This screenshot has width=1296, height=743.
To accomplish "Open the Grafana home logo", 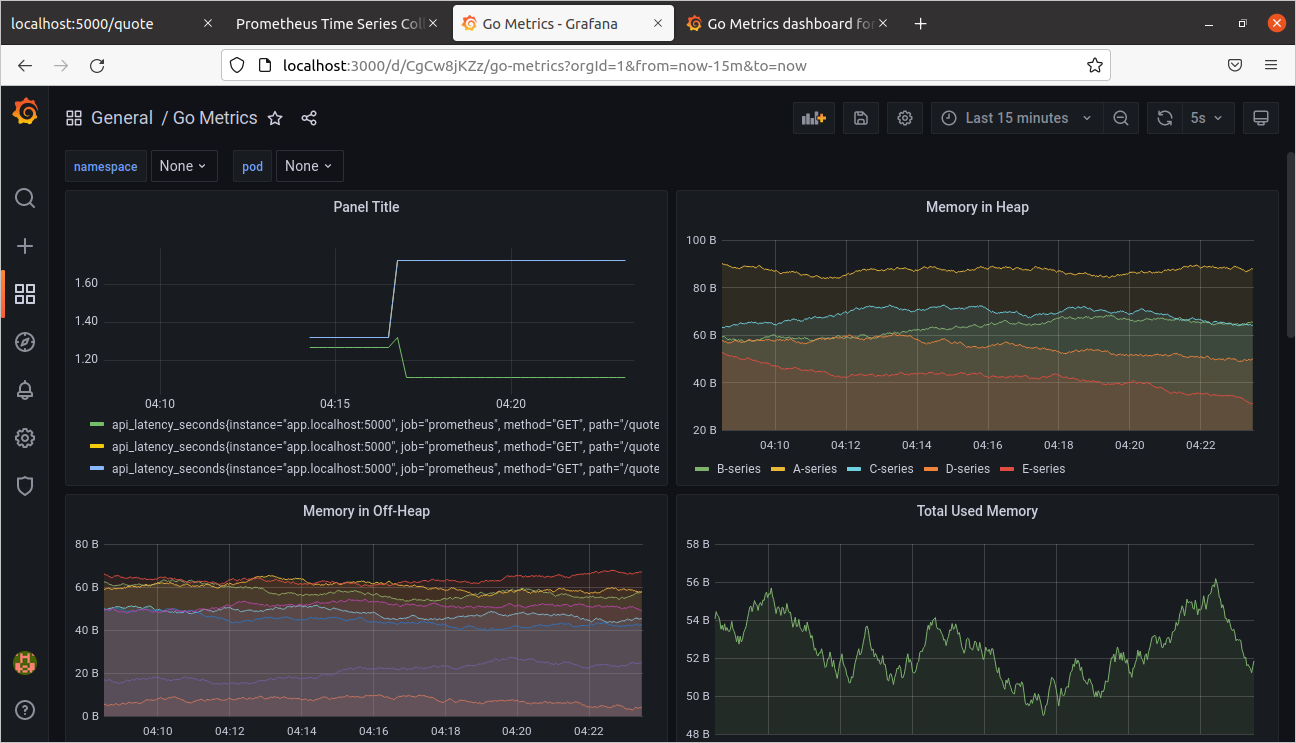I will [x=25, y=112].
